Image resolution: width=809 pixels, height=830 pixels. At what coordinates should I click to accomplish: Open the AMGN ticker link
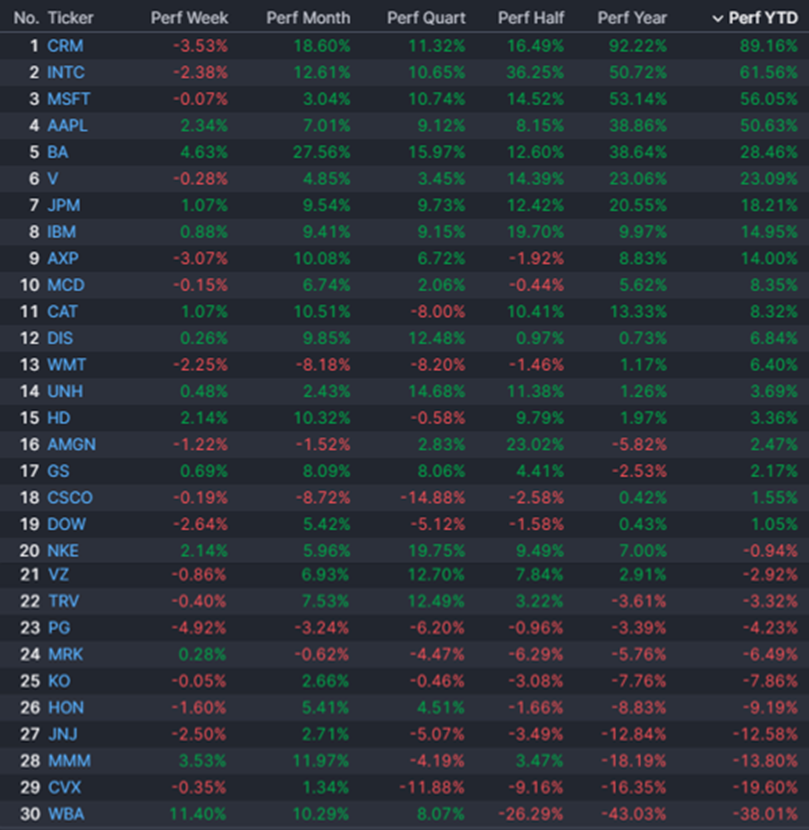click(71, 445)
